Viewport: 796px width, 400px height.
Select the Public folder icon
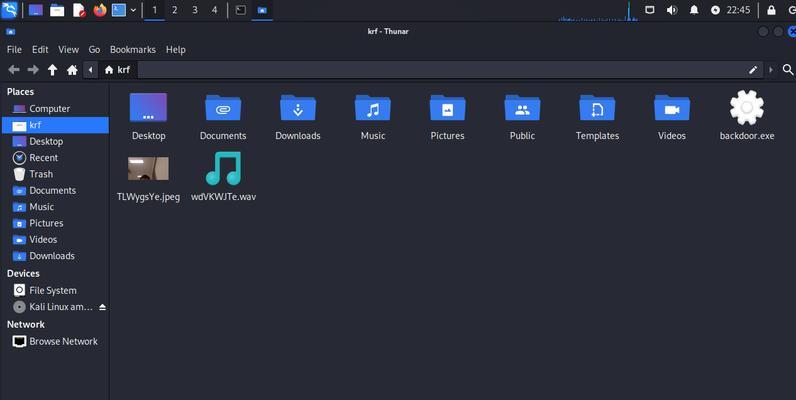[522, 107]
